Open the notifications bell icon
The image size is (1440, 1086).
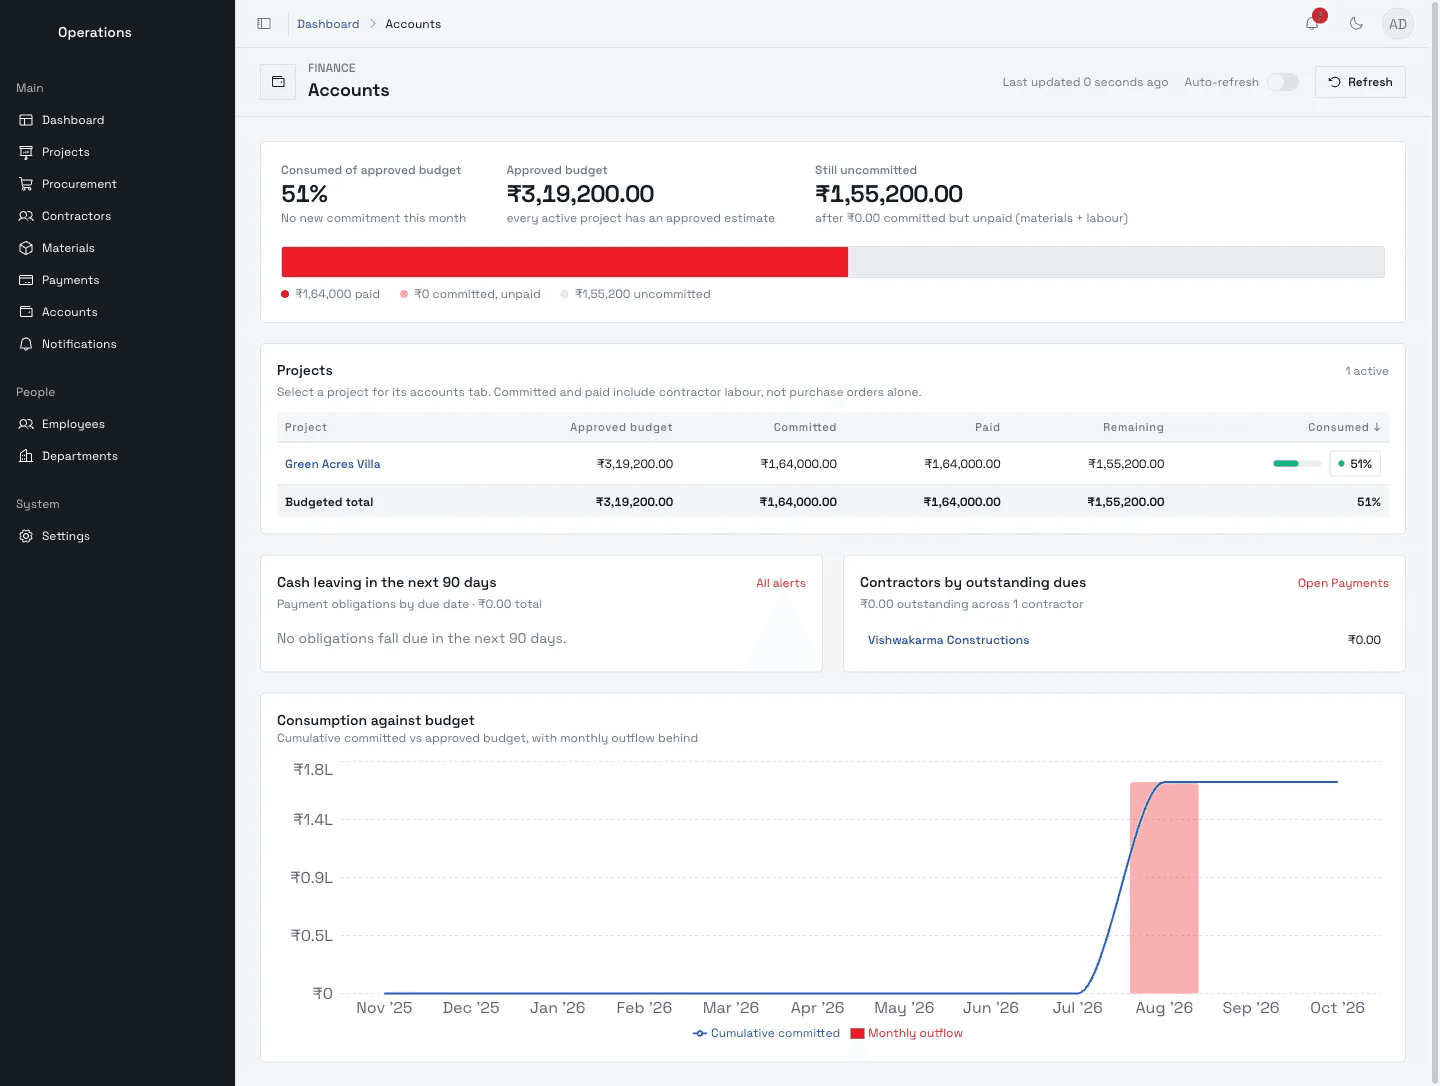coord(1312,24)
